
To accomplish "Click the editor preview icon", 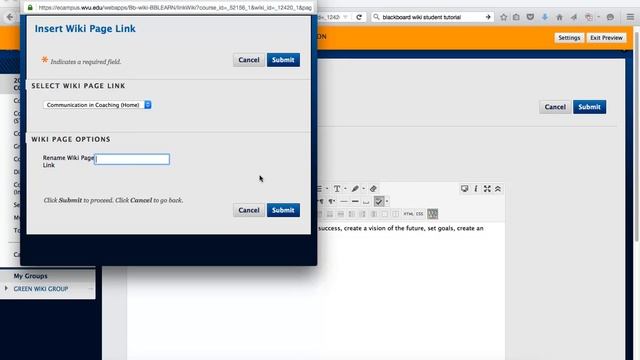I will [x=464, y=189].
